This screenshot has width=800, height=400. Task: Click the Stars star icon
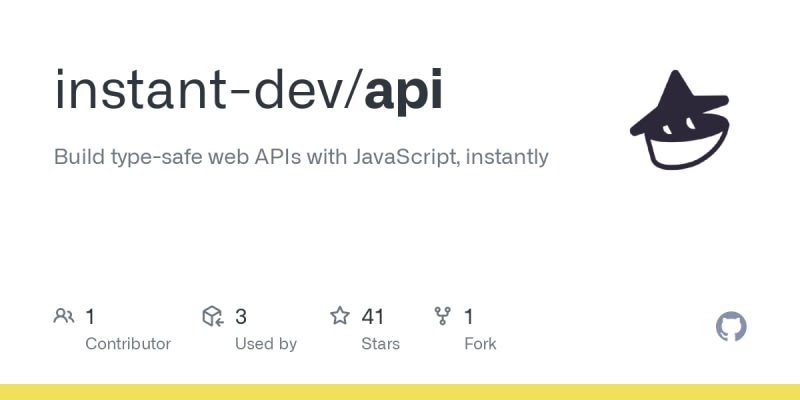[x=340, y=317]
